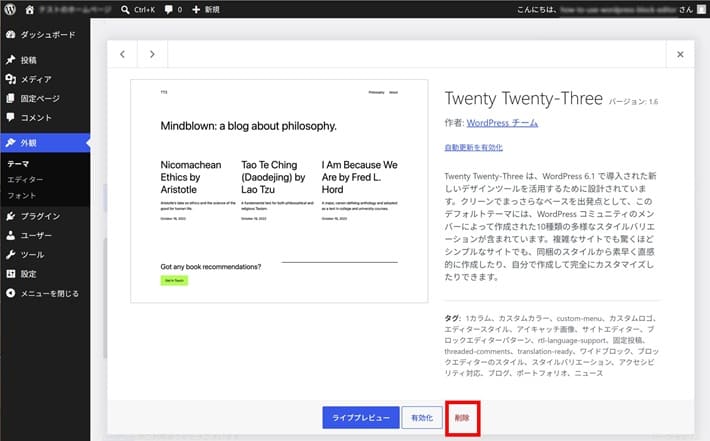Click the 新規 label in the admin bar
The image size is (710, 441).
pyautogui.click(x=212, y=10)
